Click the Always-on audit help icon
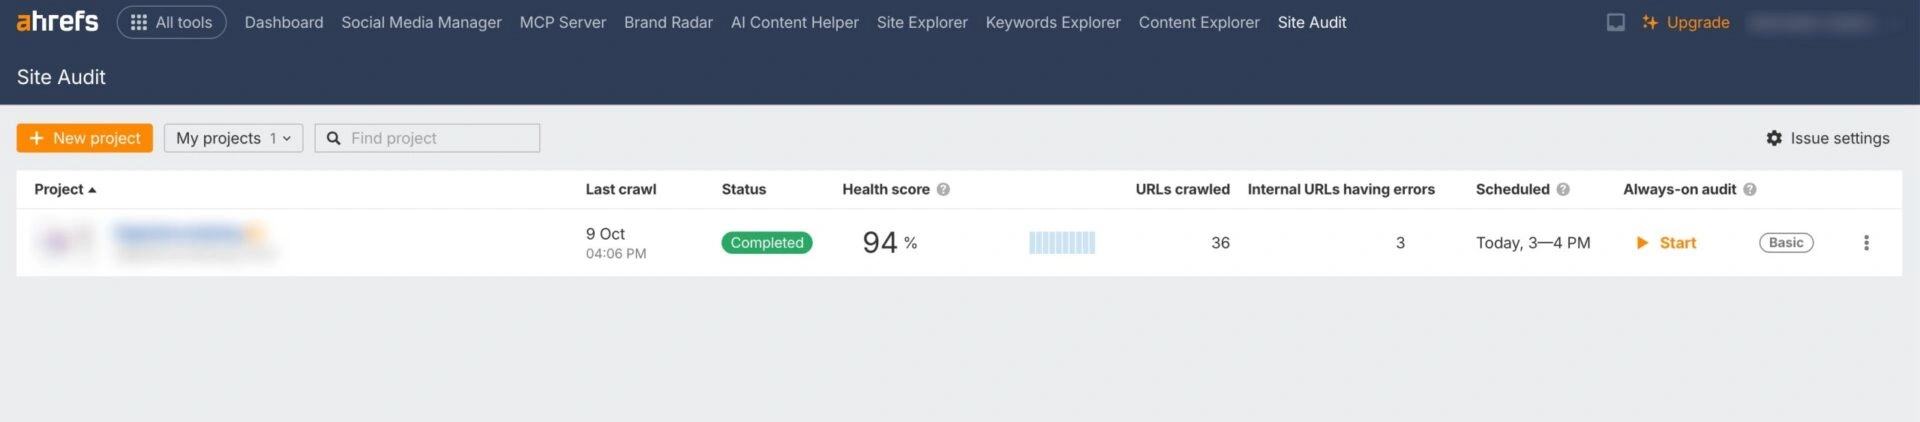Viewport: 1920px width, 422px height. click(x=1749, y=189)
